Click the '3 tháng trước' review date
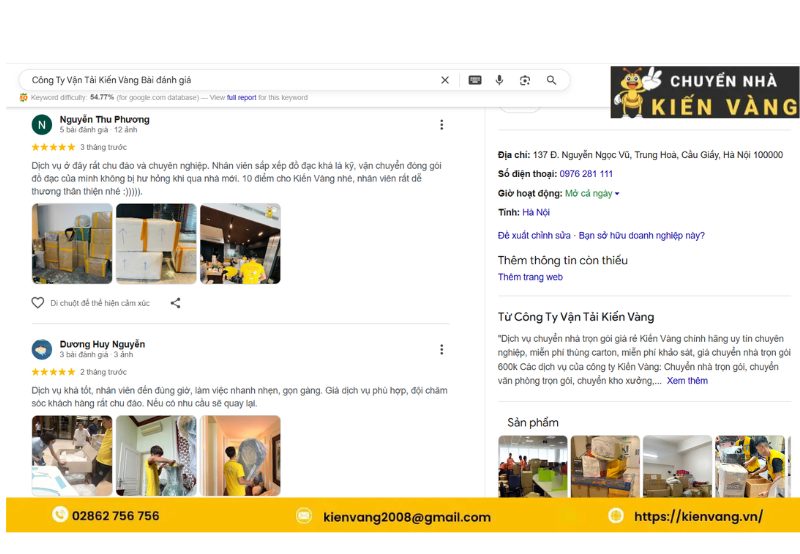Screen dimensions: 800x554 pos(104,147)
